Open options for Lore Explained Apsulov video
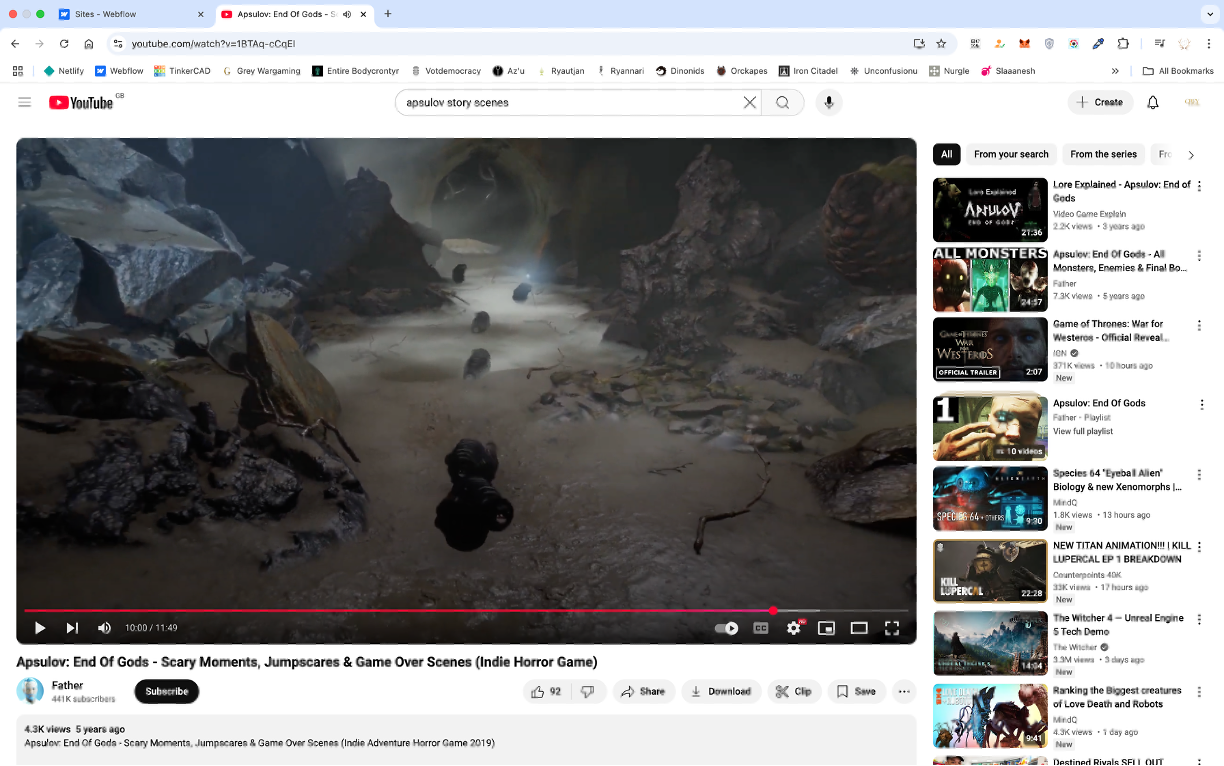 click(x=1201, y=185)
